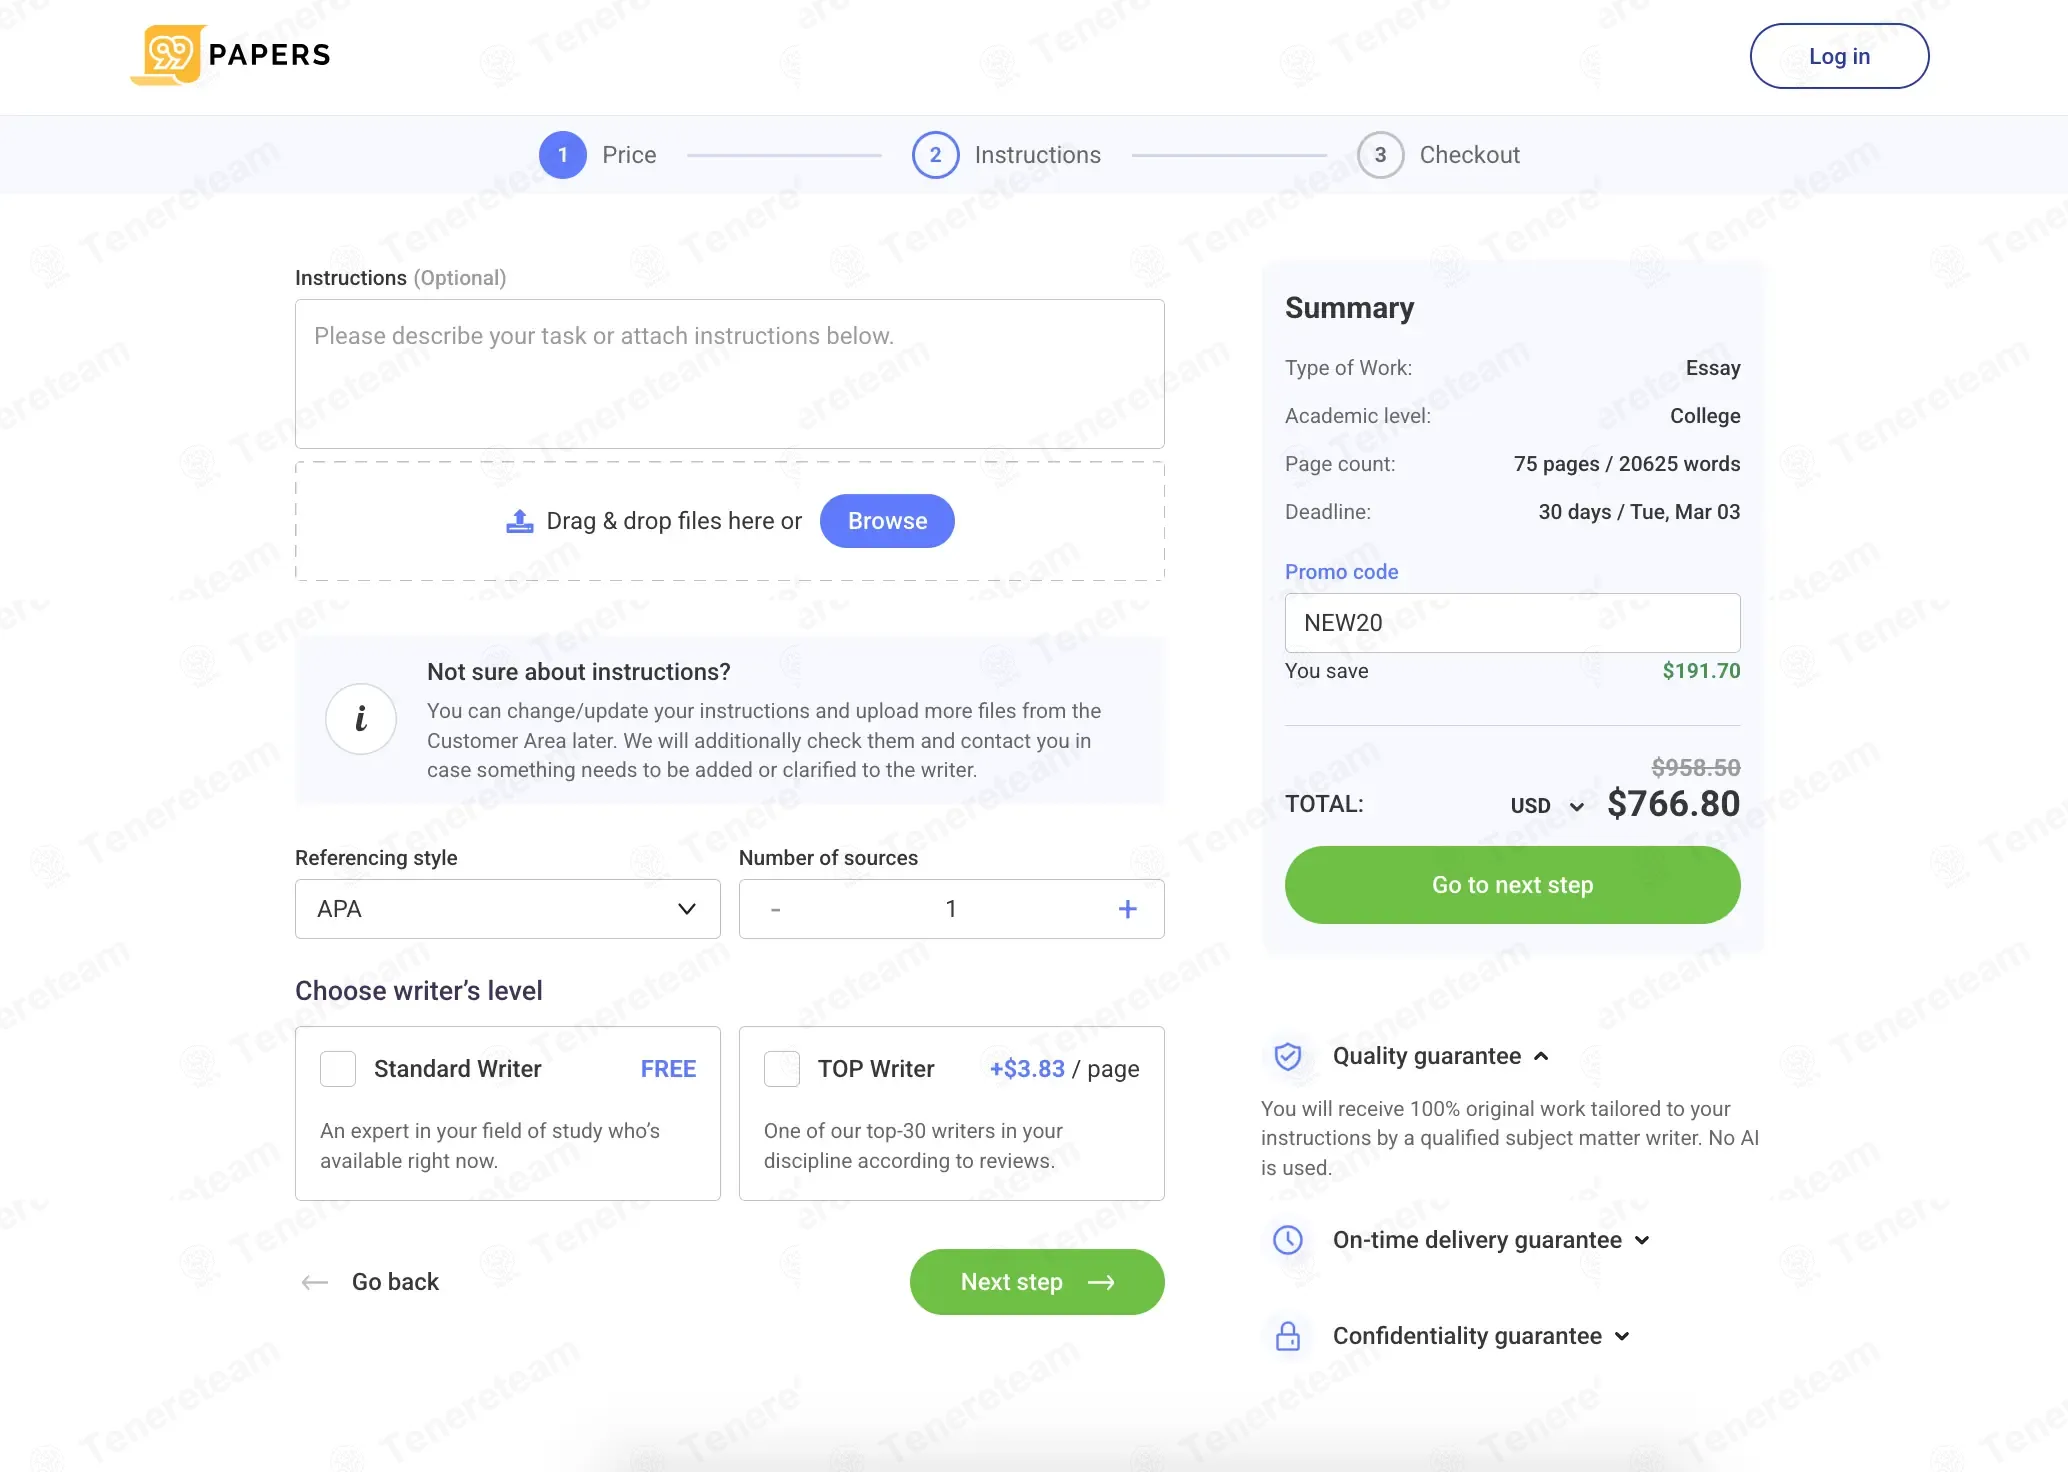Click the green Go to next step button
The width and height of the screenshot is (2068, 1472).
(x=1512, y=885)
